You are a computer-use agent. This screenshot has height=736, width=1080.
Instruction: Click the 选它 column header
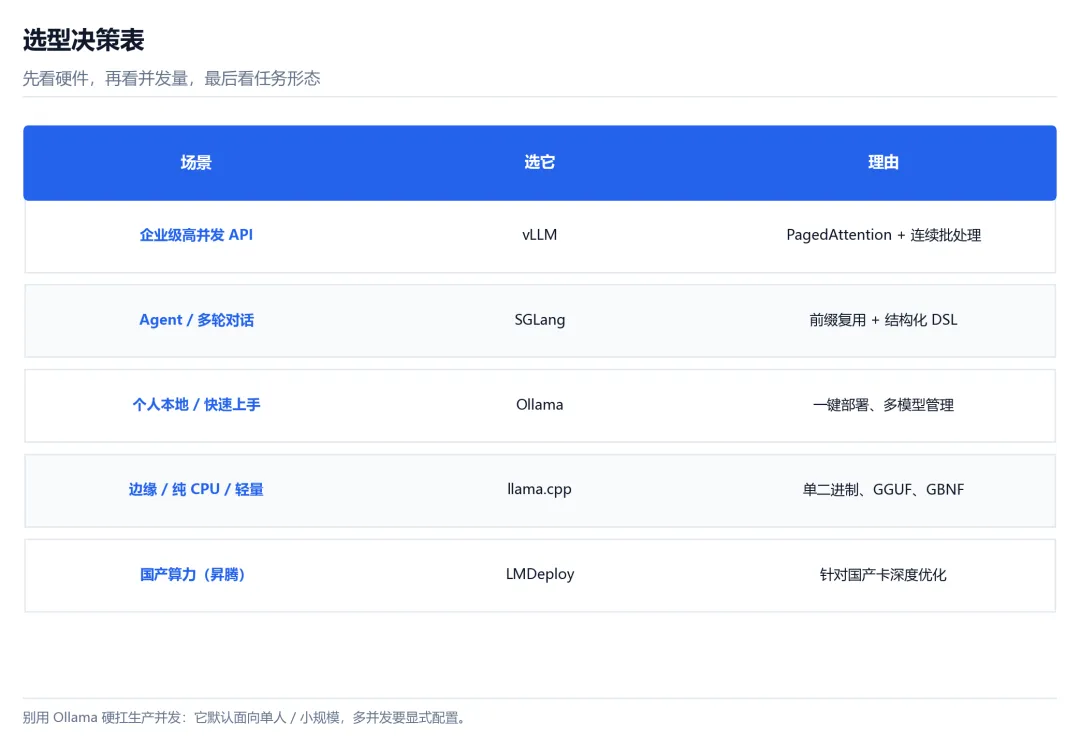click(x=539, y=162)
